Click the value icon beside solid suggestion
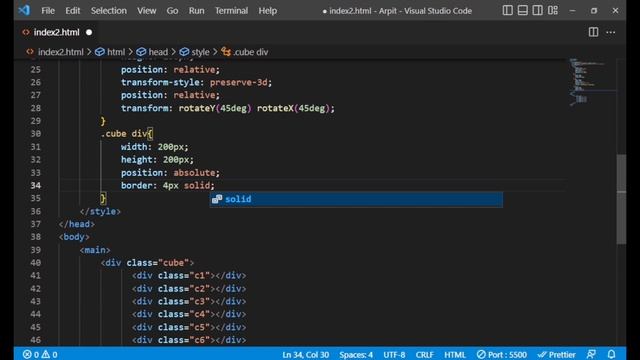This screenshot has height=360, width=640. 217,199
